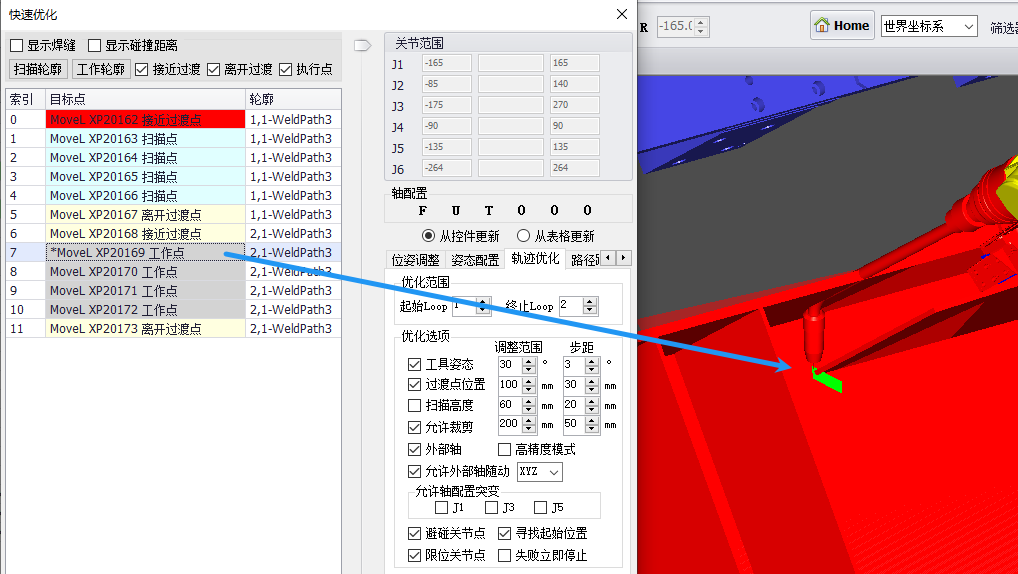
Task: Increase the 起始Loop value with up arrow
Action: pyautogui.click(x=484, y=301)
